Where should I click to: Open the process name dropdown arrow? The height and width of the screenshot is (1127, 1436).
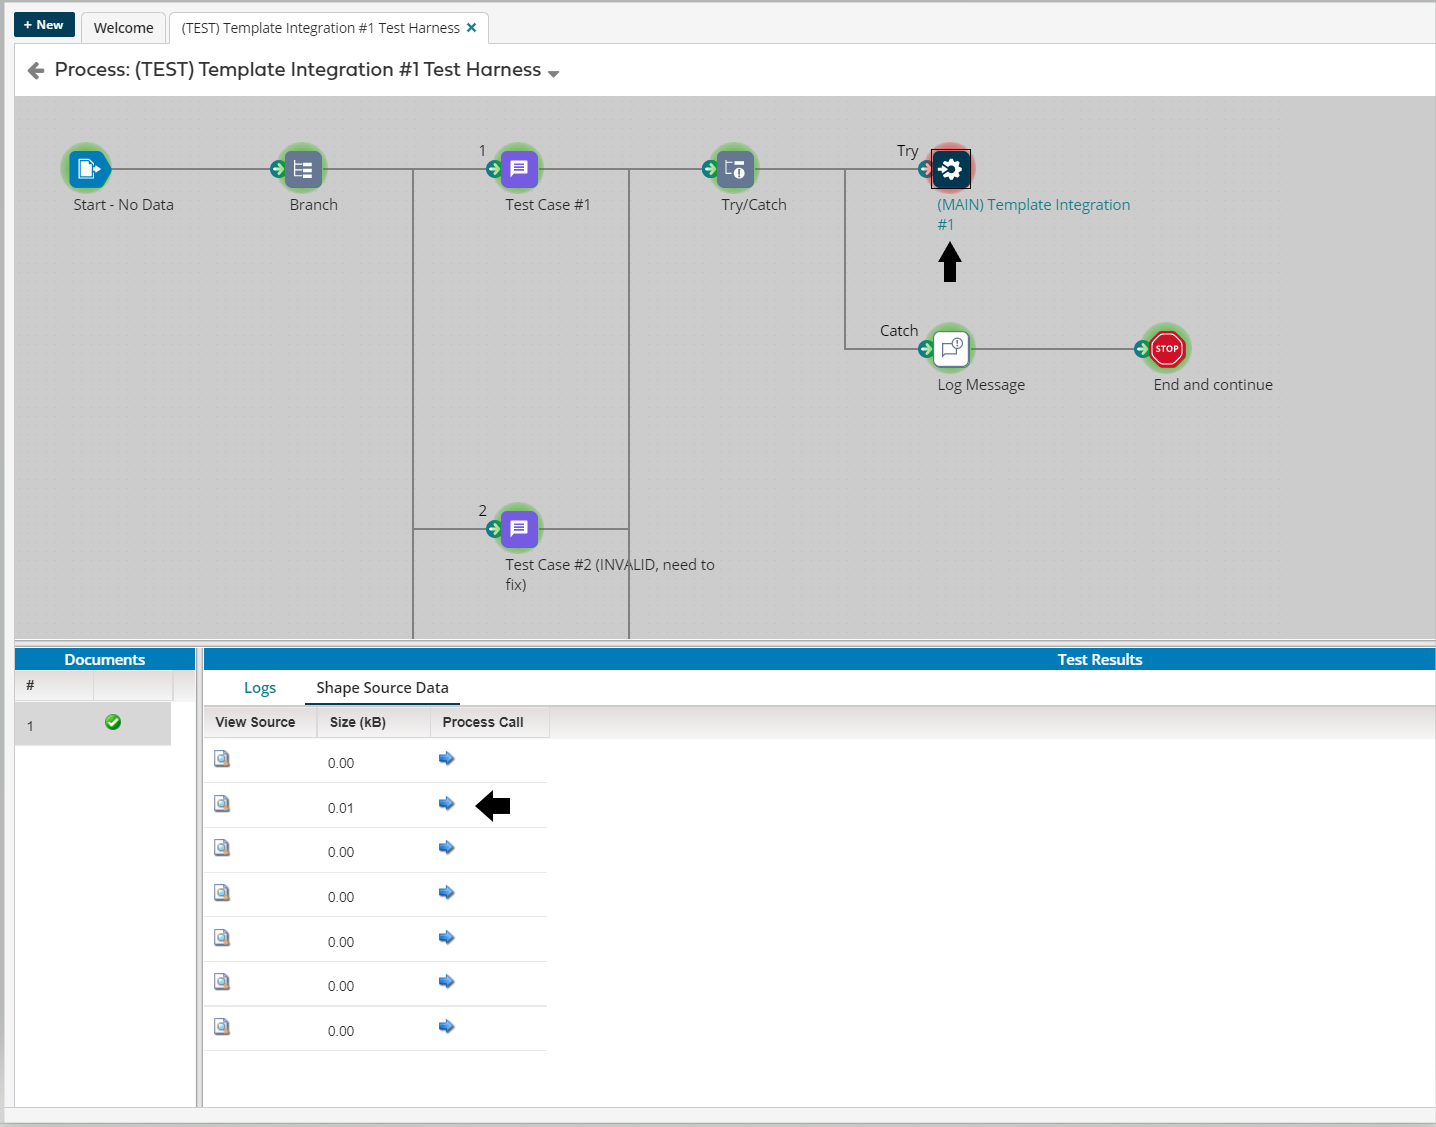coord(553,73)
